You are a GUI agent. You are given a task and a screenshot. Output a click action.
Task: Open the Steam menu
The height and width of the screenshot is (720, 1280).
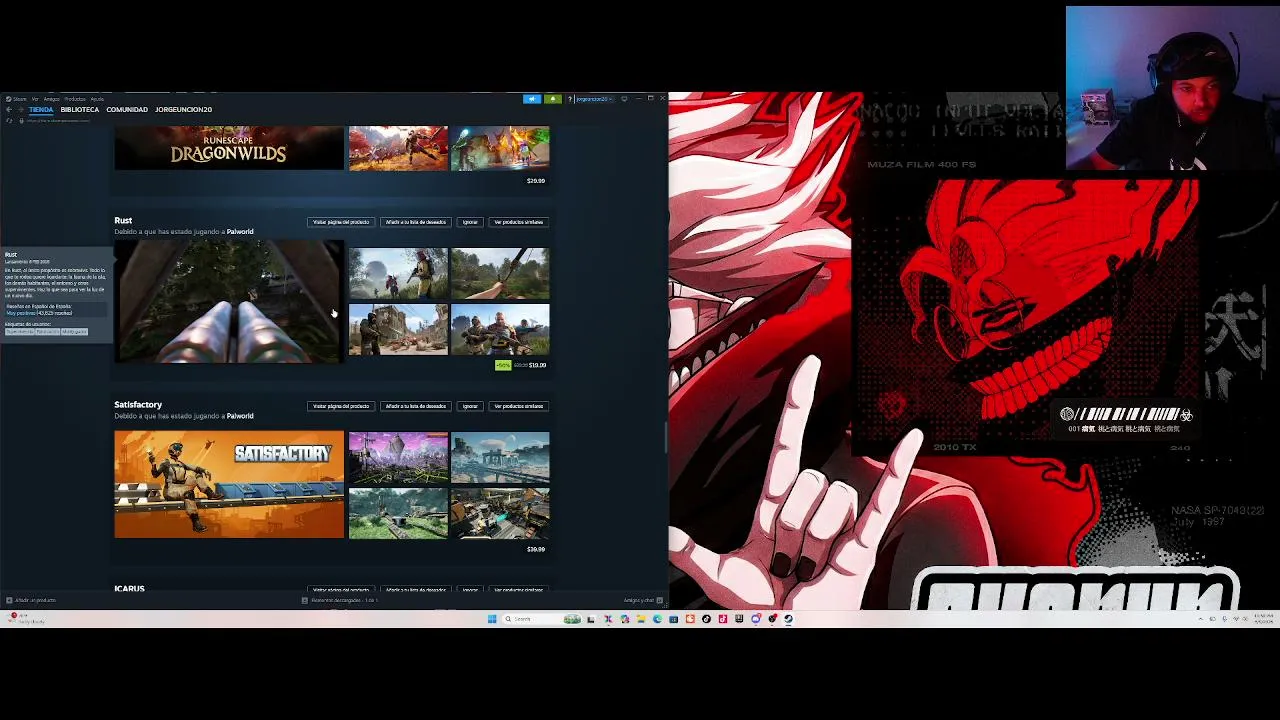coord(17,99)
